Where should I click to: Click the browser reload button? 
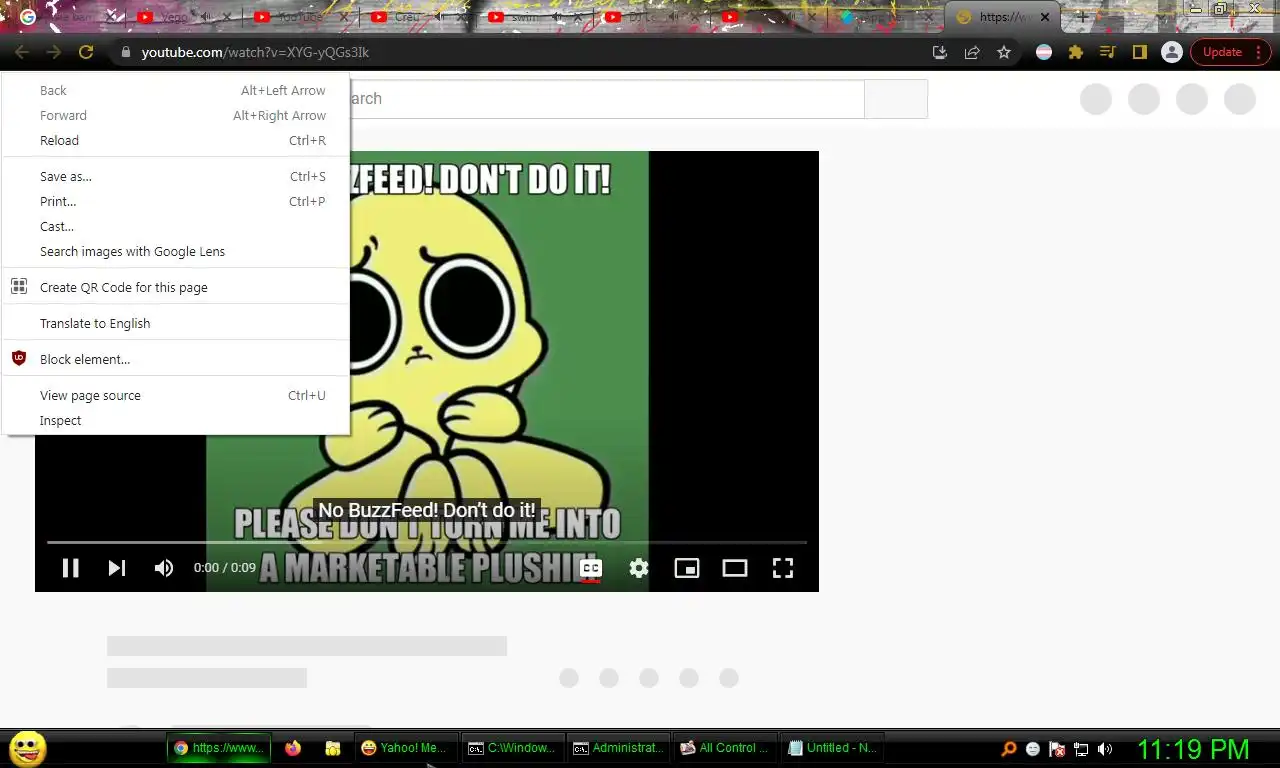click(86, 52)
